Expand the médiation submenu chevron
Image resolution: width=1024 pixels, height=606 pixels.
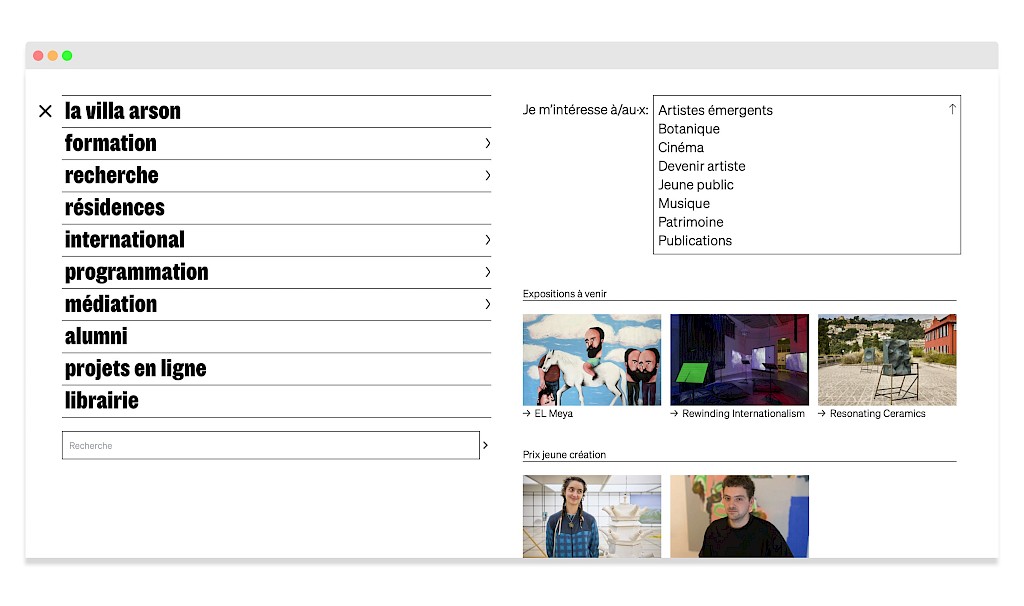pos(487,304)
